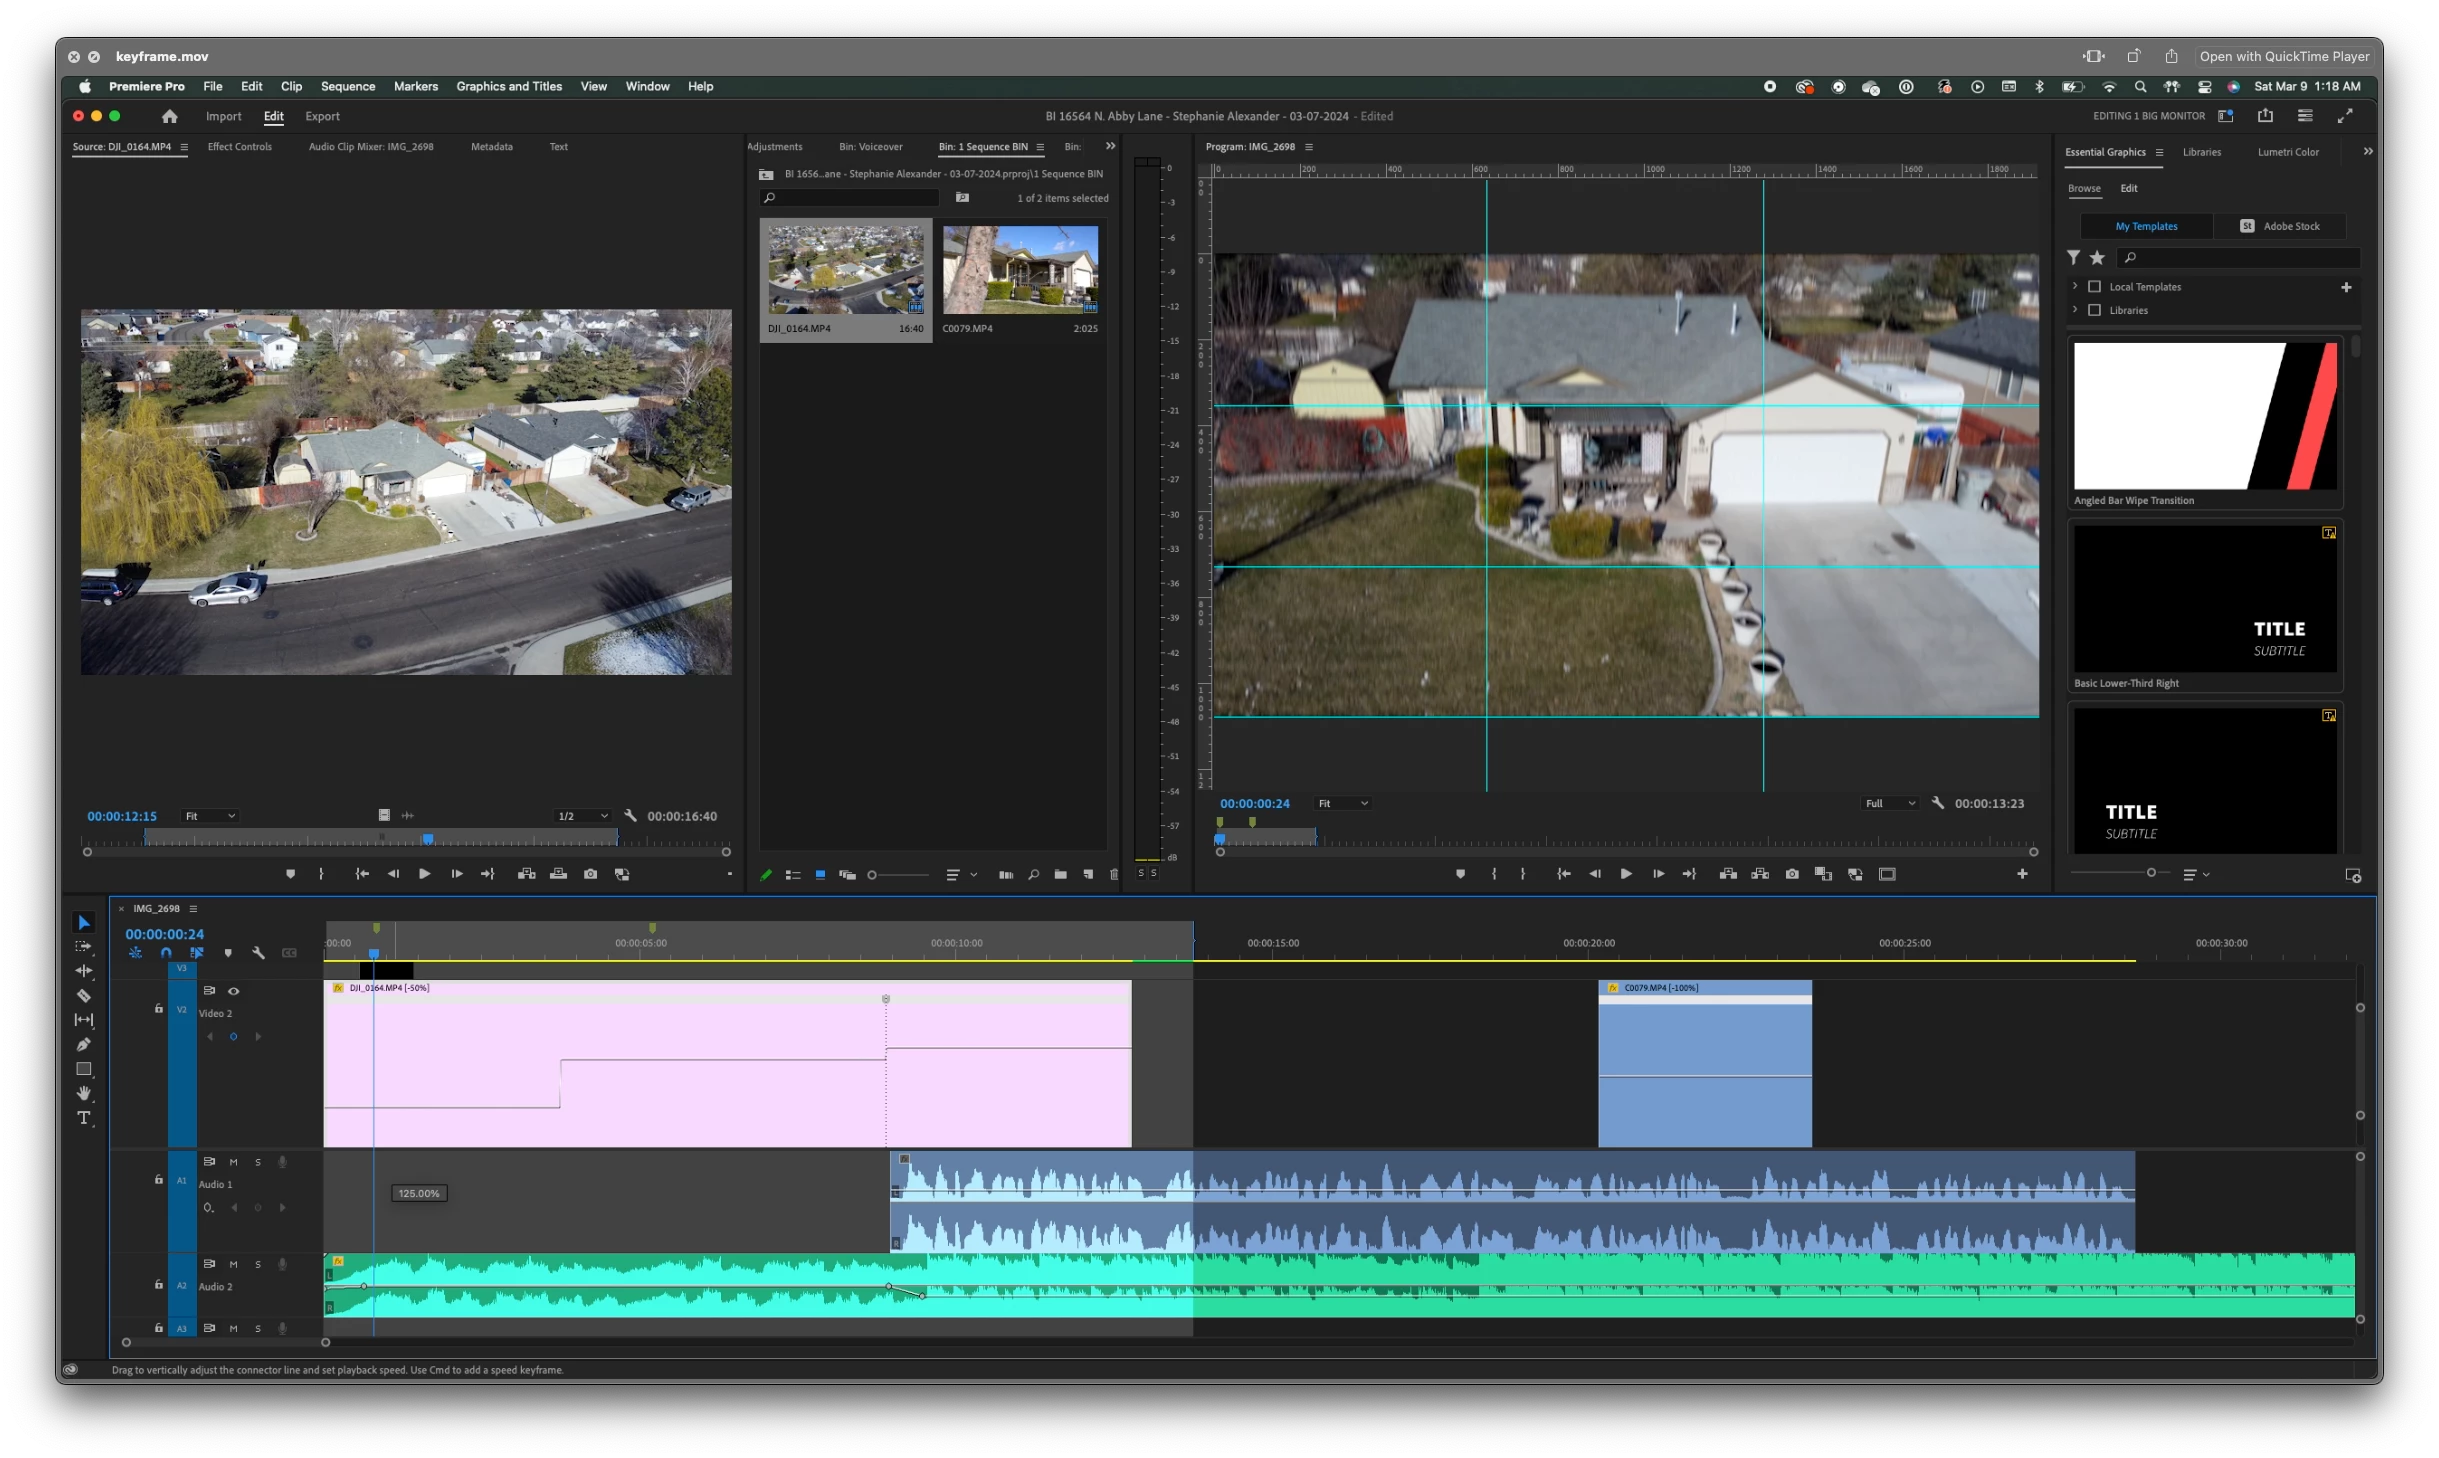
Task: Click the Essential Graphics thumbnail size slider
Action: [x=2150, y=873]
